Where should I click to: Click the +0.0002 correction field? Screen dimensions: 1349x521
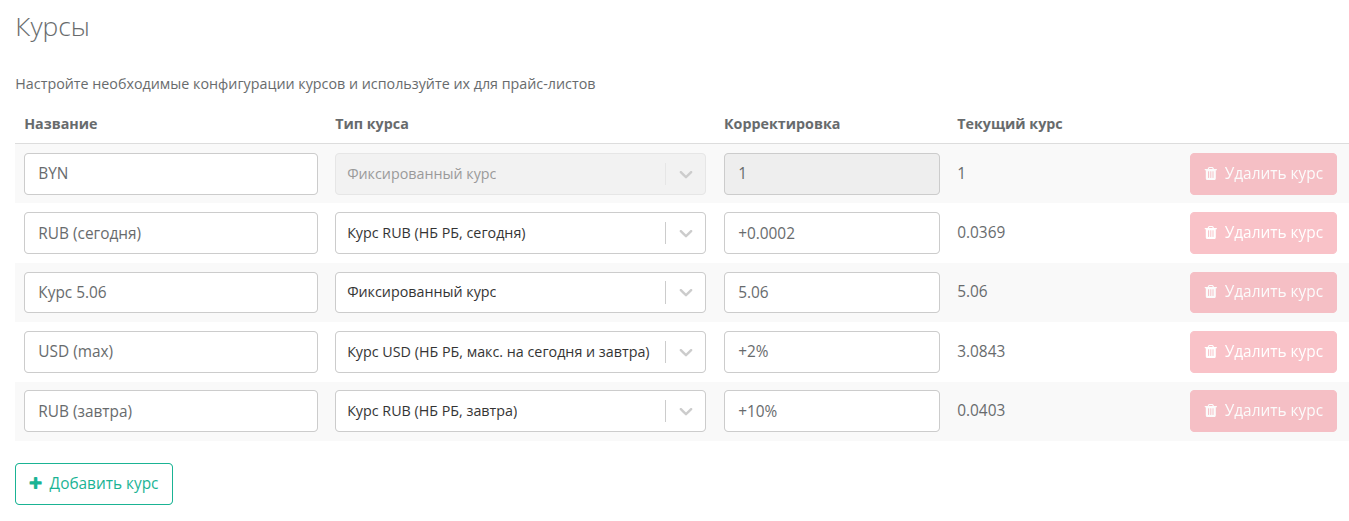(832, 233)
